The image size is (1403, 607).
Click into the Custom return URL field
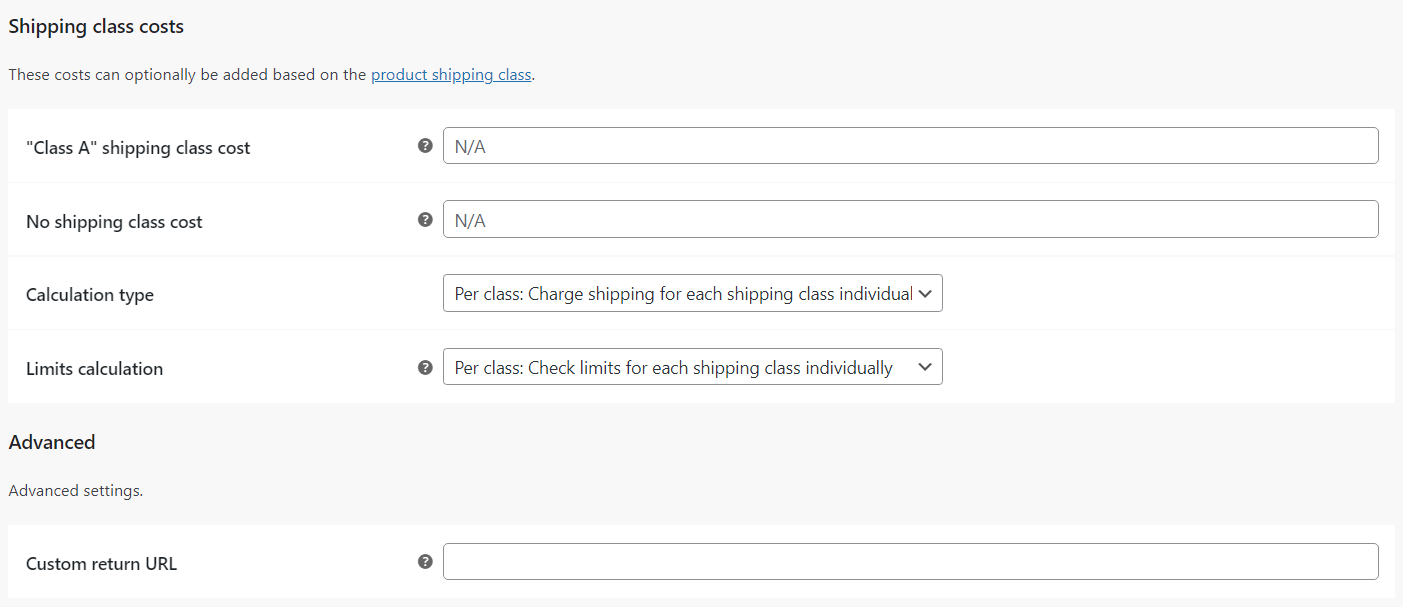910,562
